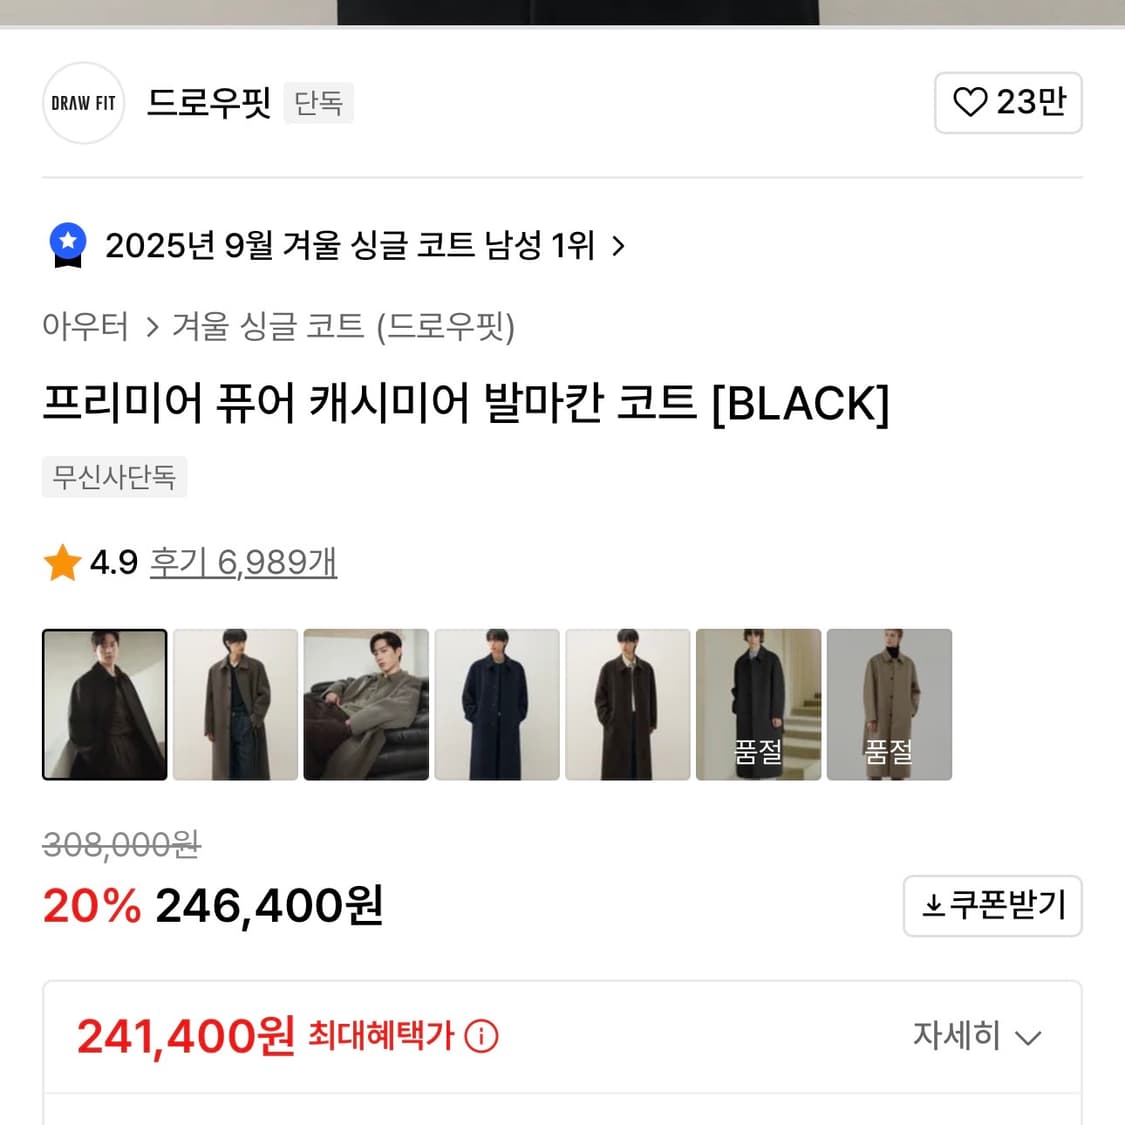Select the first black coat thumbnail

tap(105, 704)
